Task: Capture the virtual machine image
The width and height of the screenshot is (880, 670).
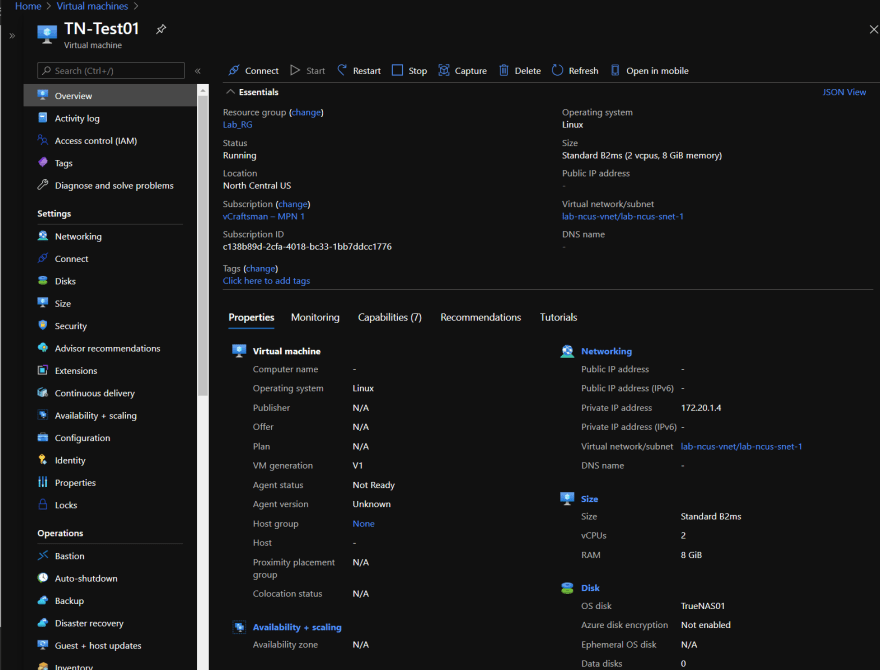Action: coord(462,71)
